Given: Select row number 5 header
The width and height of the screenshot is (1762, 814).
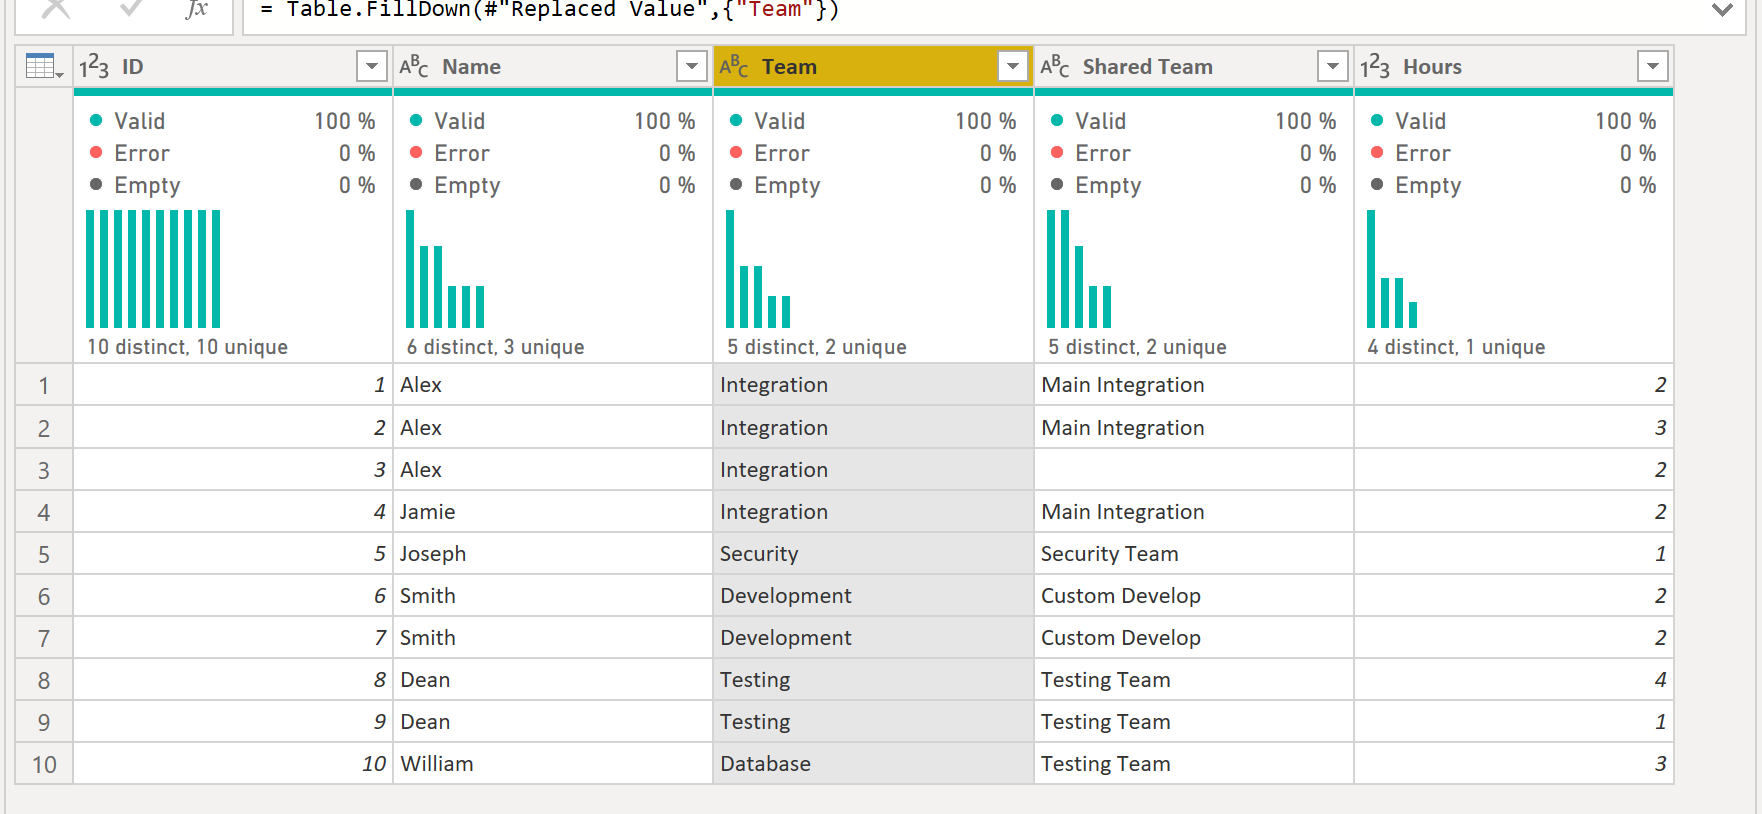Looking at the screenshot, I should click(44, 554).
